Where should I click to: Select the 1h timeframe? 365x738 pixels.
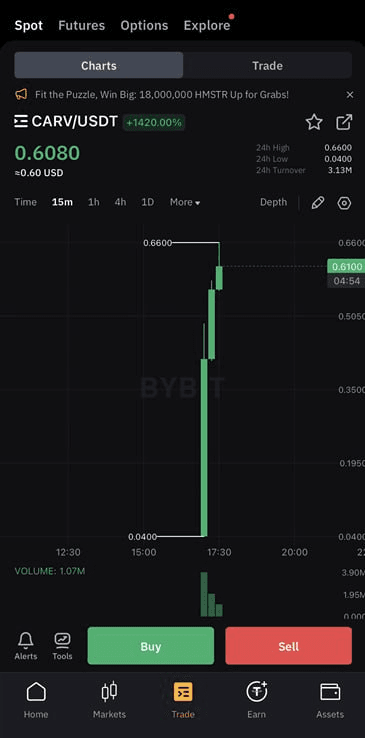[94, 202]
